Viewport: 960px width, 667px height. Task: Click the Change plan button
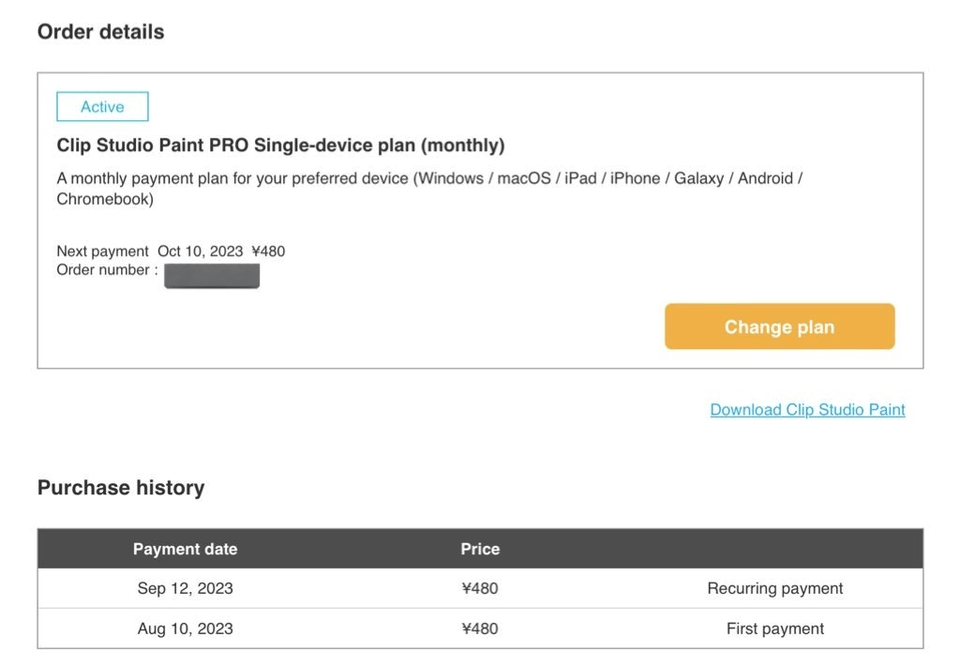tap(779, 327)
